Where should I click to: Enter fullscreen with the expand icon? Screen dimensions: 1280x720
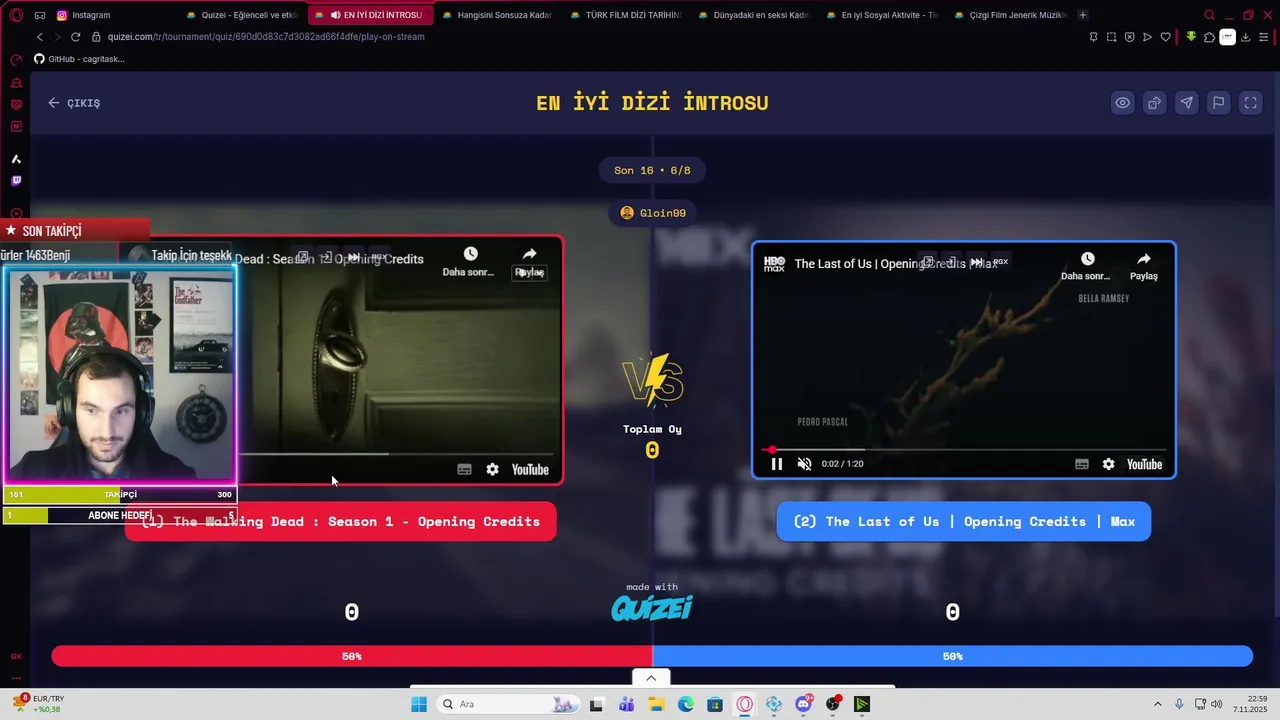1251,103
